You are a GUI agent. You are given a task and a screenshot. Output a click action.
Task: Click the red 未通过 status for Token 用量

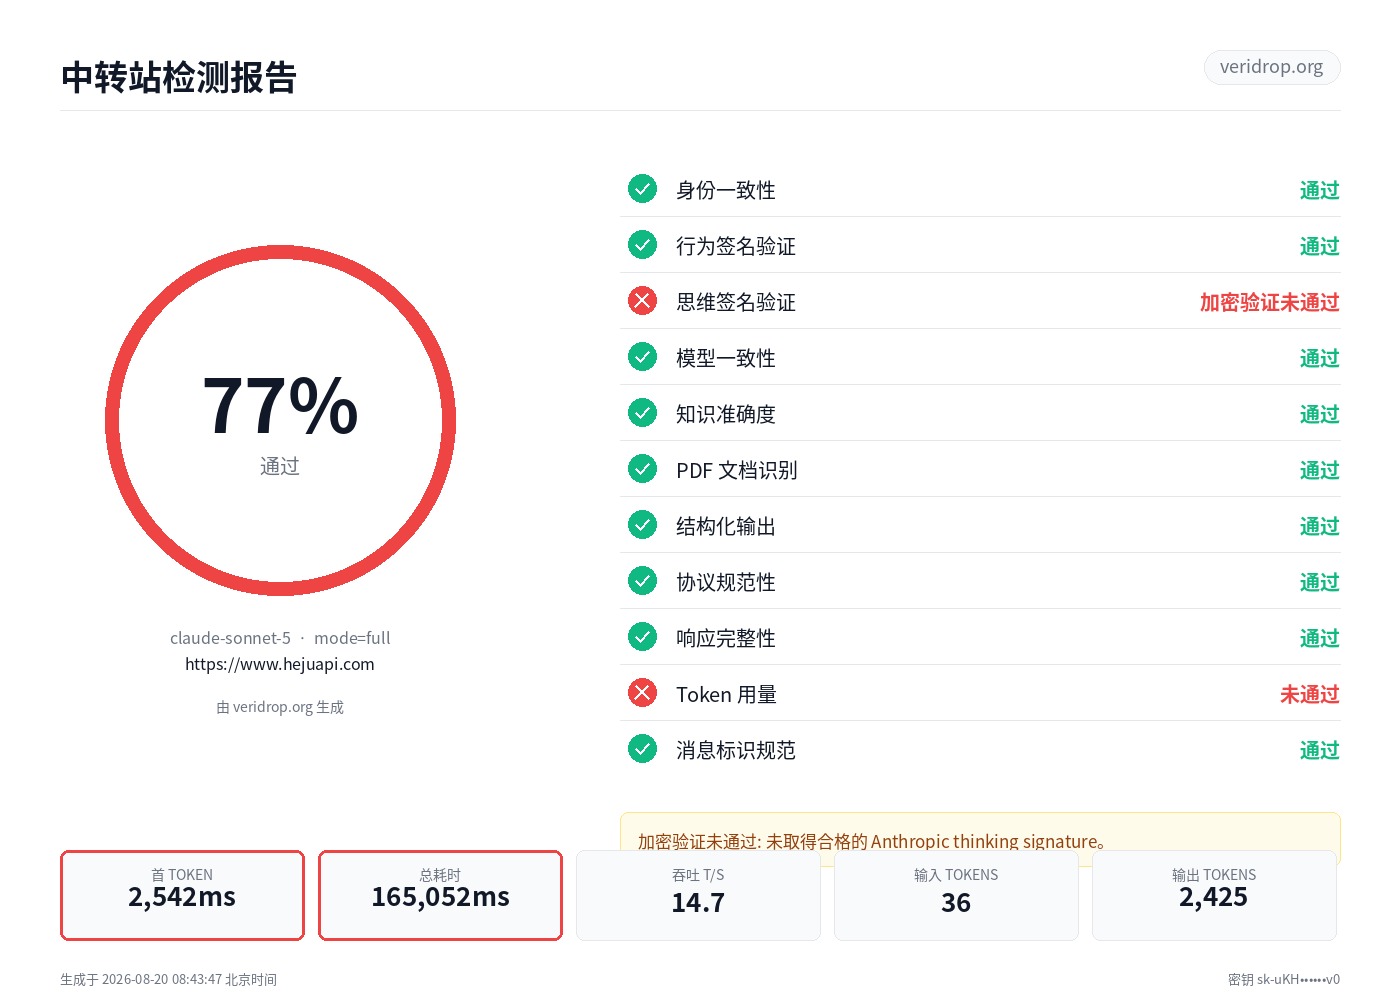coord(1309,694)
